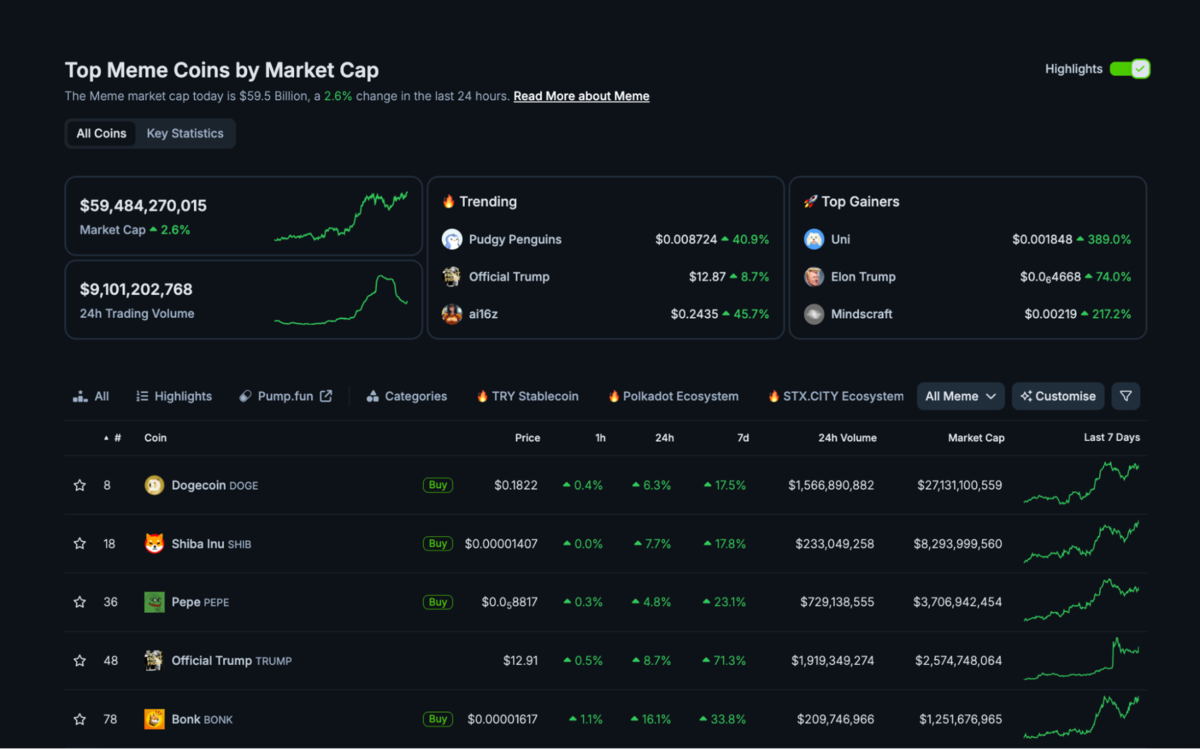1200x749 pixels.
Task: Click the Shiba Inu coin logo
Action: click(154, 544)
